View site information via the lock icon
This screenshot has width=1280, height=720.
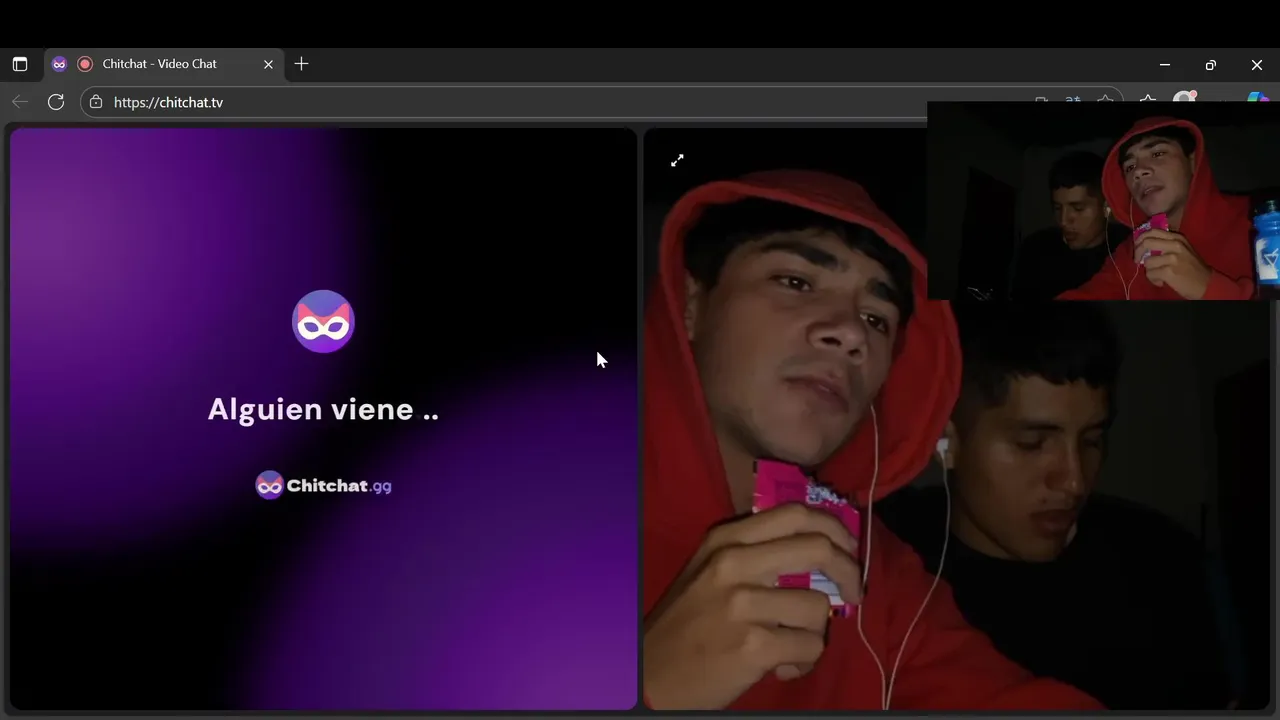pos(96,102)
